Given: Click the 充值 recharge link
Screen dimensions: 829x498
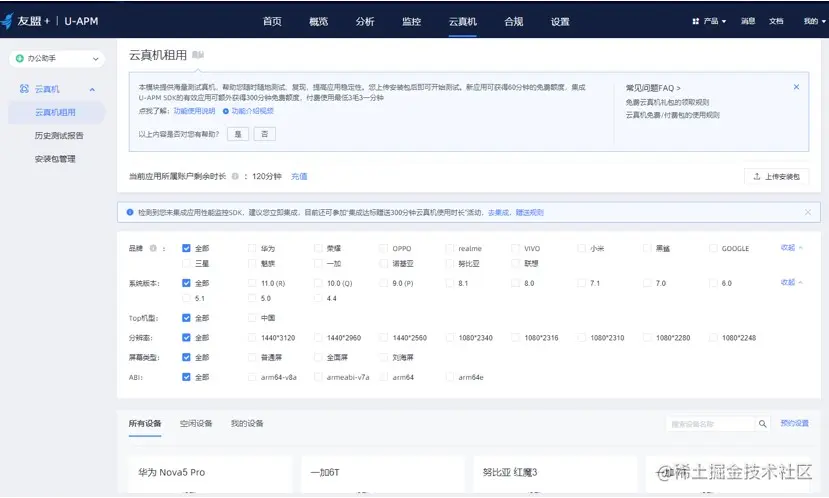Looking at the screenshot, I should (299, 176).
